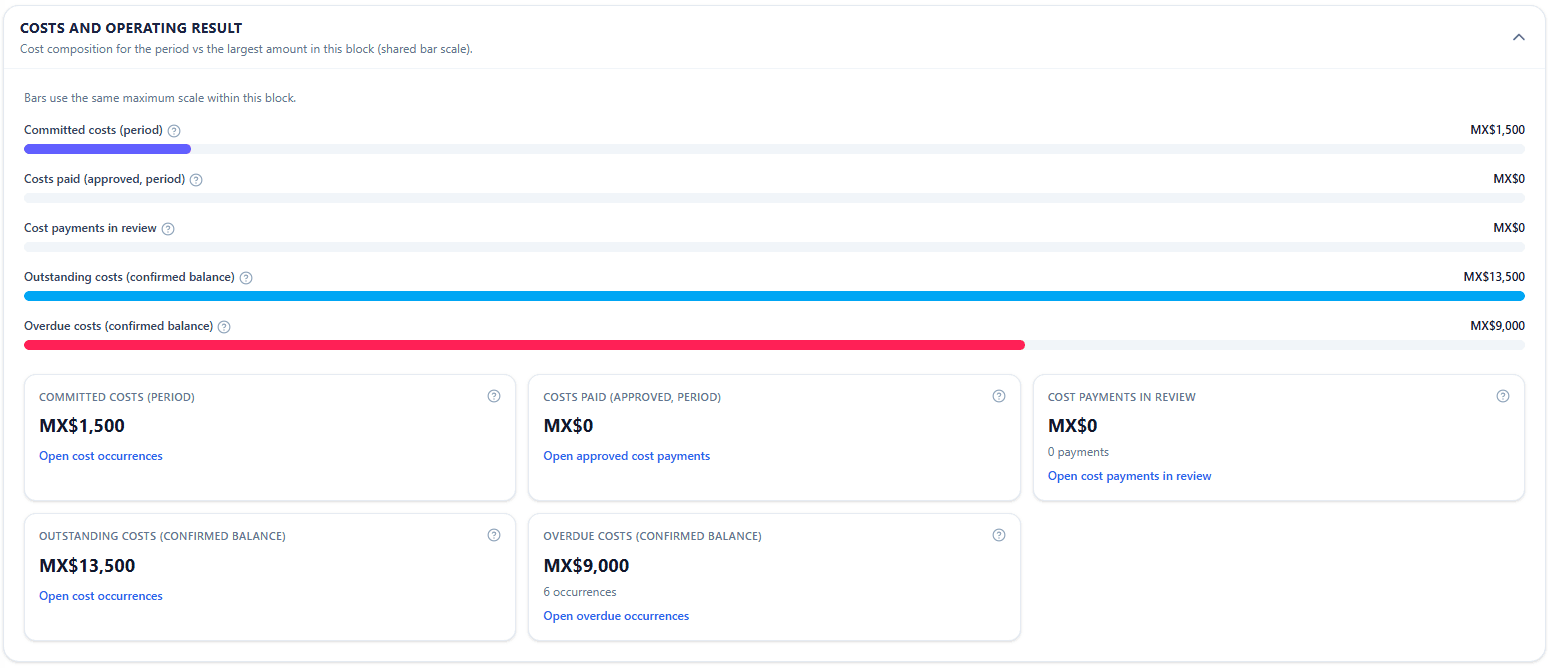
Task: Collapse the Costs and Operating Result section
Action: tap(1518, 37)
